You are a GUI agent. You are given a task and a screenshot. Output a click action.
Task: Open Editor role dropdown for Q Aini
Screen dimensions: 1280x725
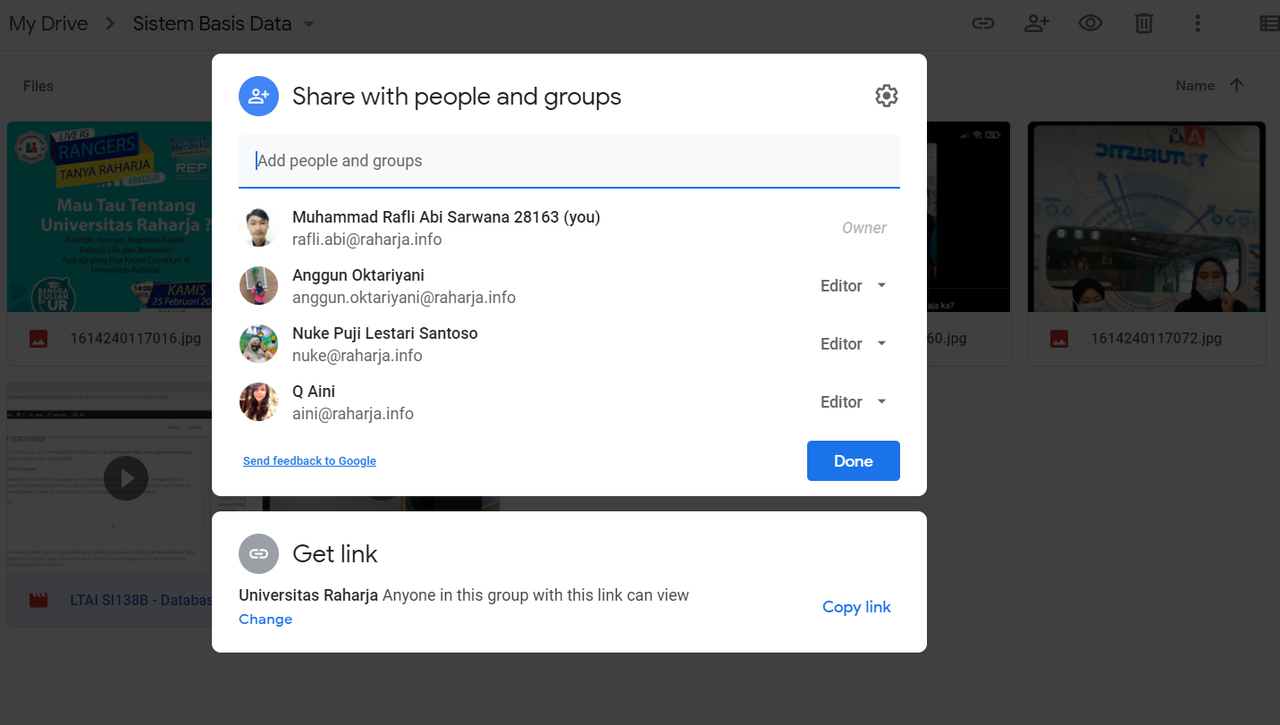[854, 402]
